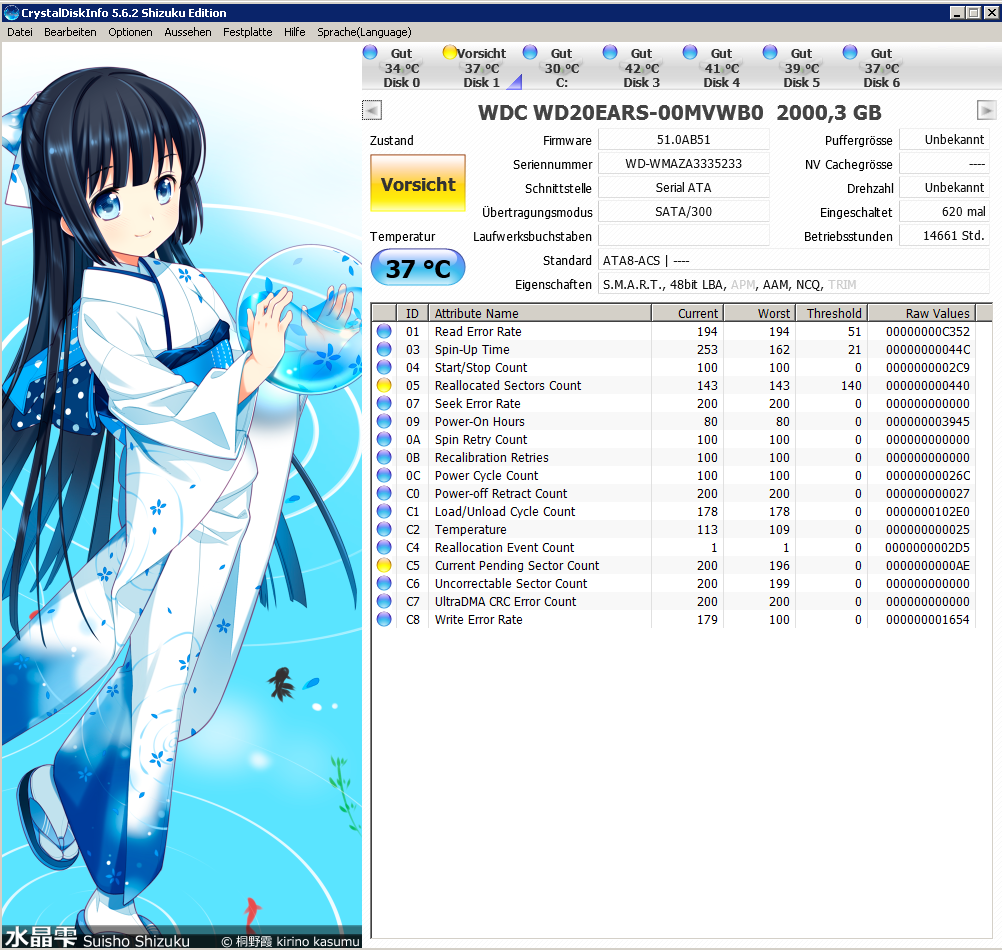Viewport: 1002px width, 950px height.
Task: Click blue status icon for UltraDMA CRC Error Count
Action: click(383, 601)
